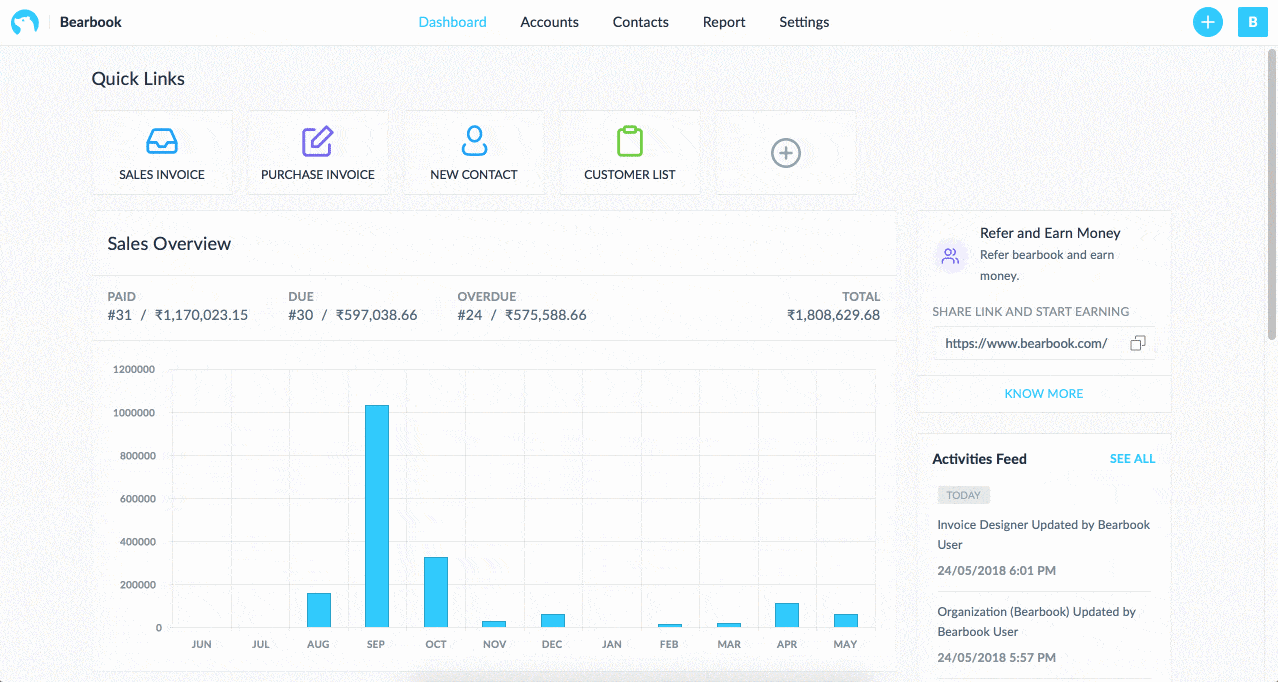Image resolution: width=1278 pixels, height=682 pixels.
Task: Click SEE ALL in Activities Feed
Action: pos(1132,459)
